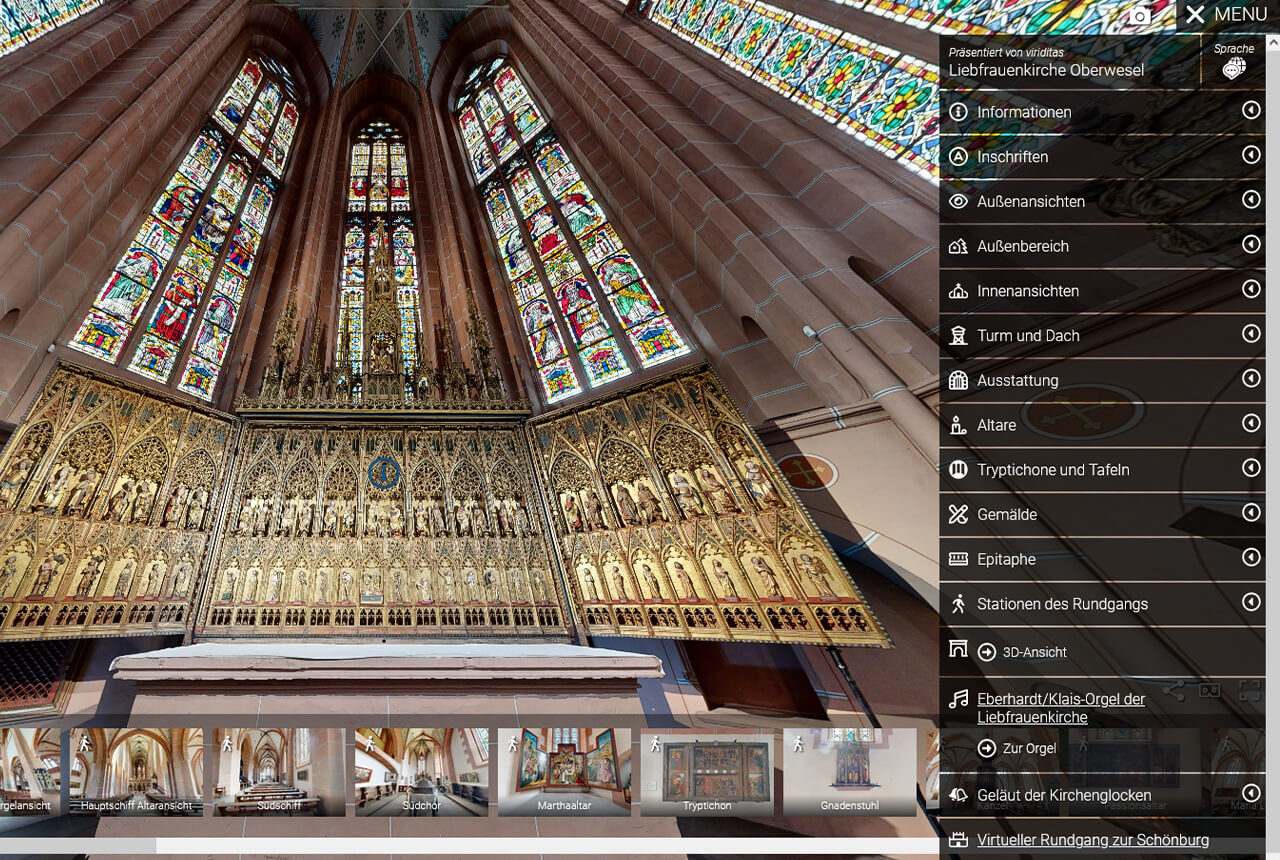Screen dimensions: 1280x860
Task: Click the tower icon for Turm und Dach
Action: (x=958, y=336)
